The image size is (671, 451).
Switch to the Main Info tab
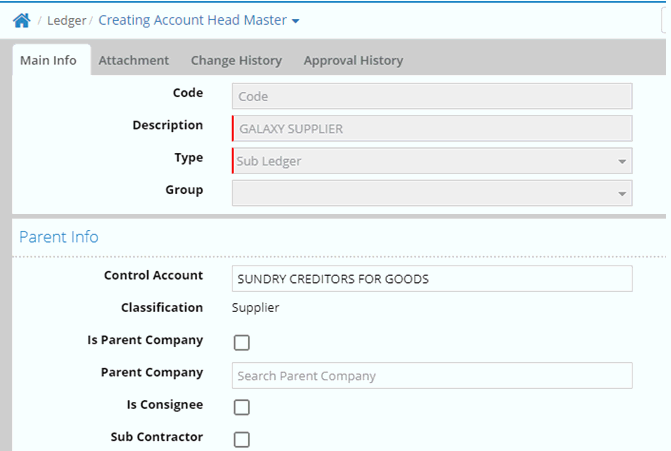pyautogui.click(x=48, y=61)
